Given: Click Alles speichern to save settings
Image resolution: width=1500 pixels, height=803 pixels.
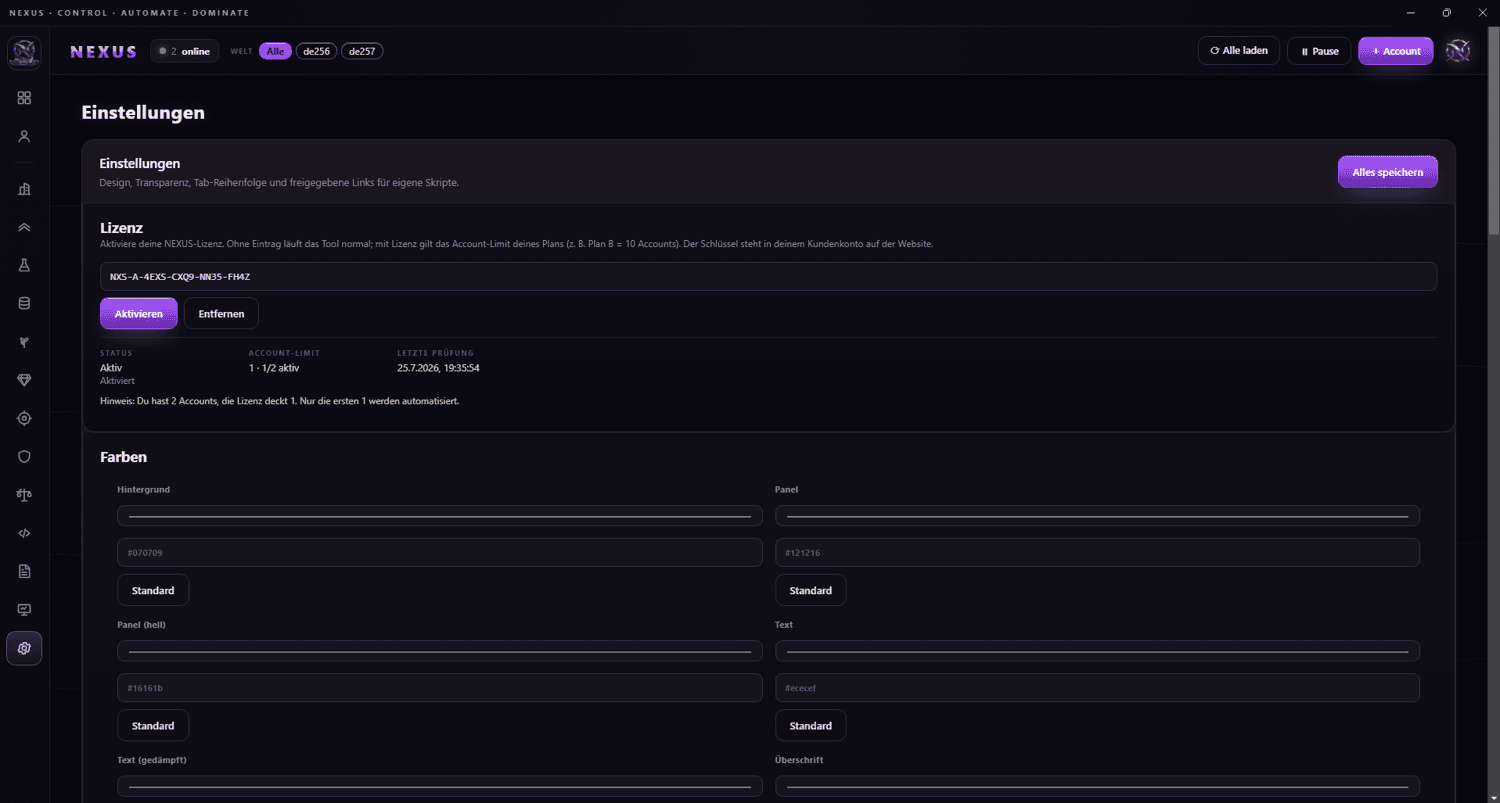Looking at the screenshot, I should pyautogui.click(x=1388, y=172).
